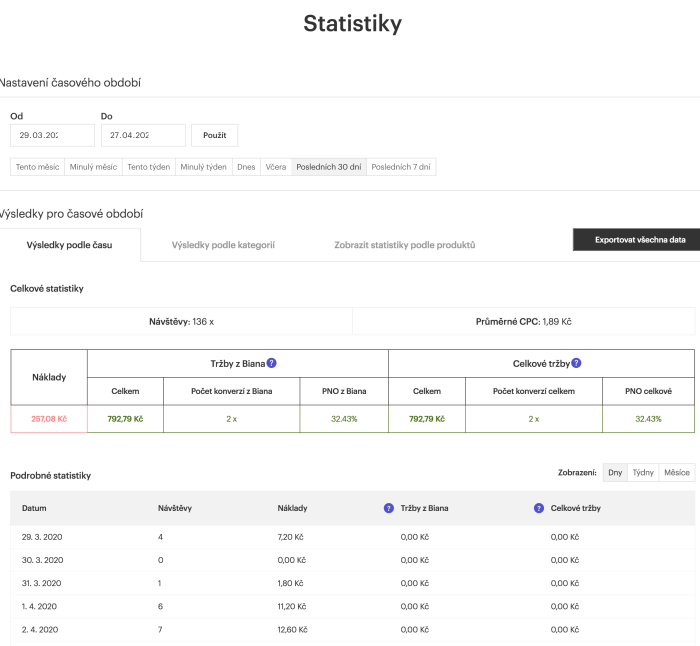Select the 1. 4. 2020 row date
Screen dimensions: 700x646
(39, 607)
